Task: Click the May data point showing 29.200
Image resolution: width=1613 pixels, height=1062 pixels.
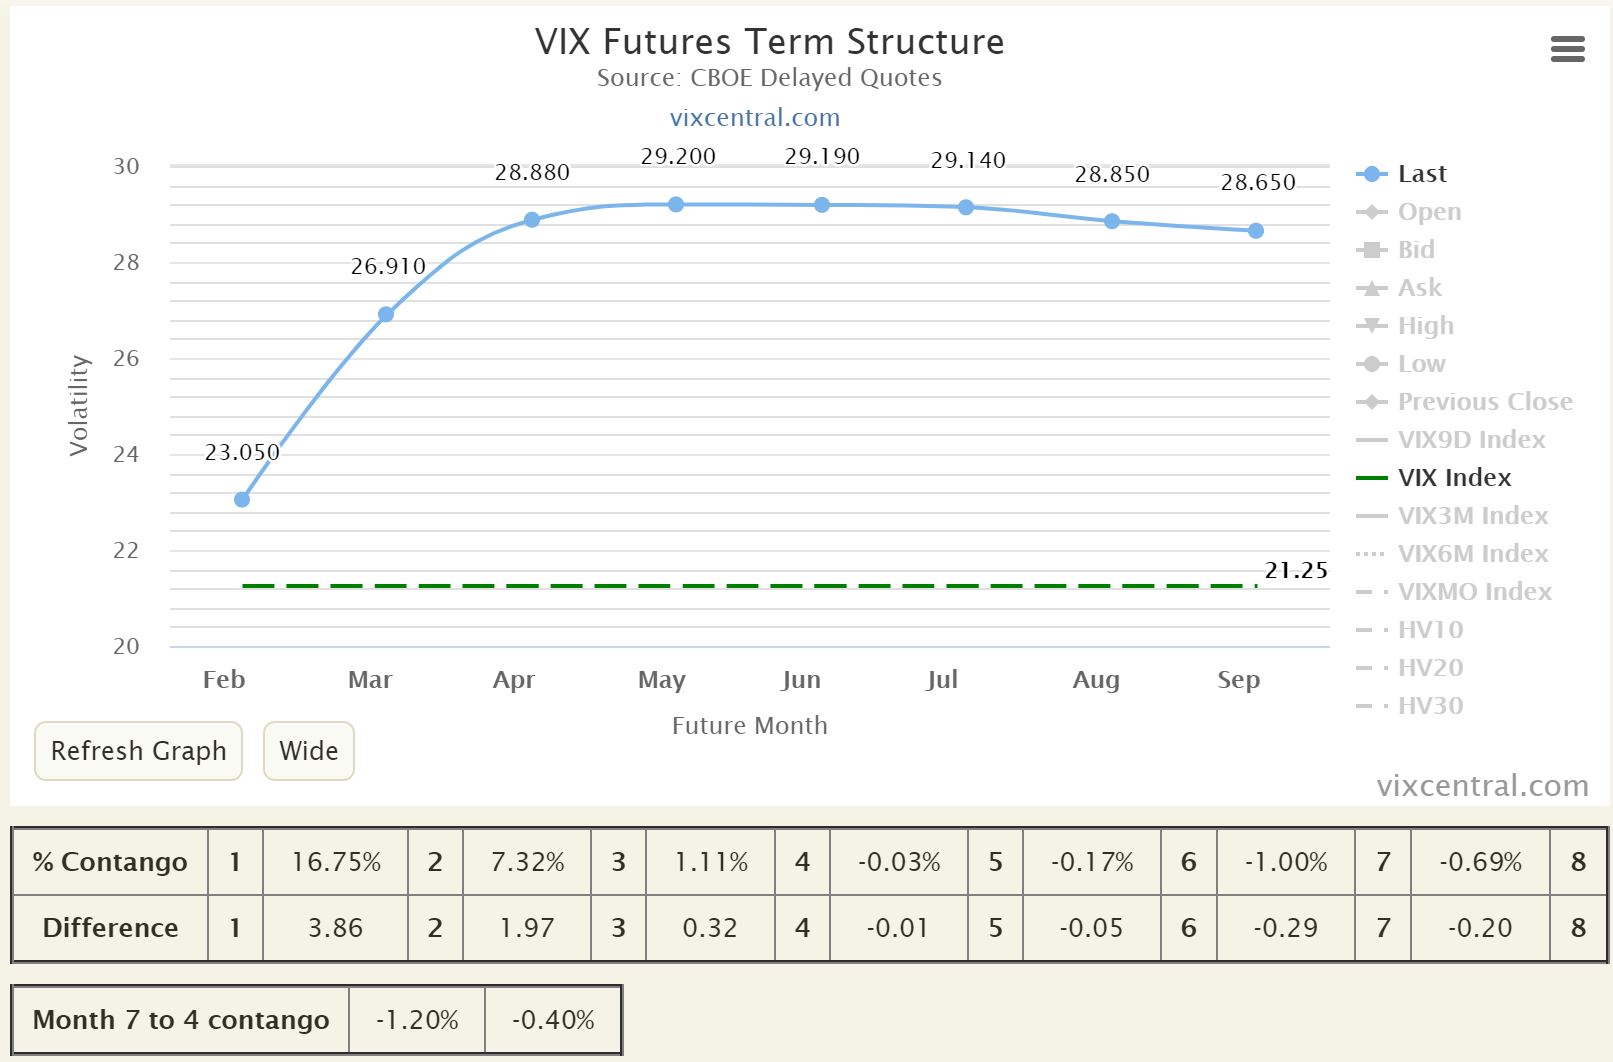Action: 678,203
